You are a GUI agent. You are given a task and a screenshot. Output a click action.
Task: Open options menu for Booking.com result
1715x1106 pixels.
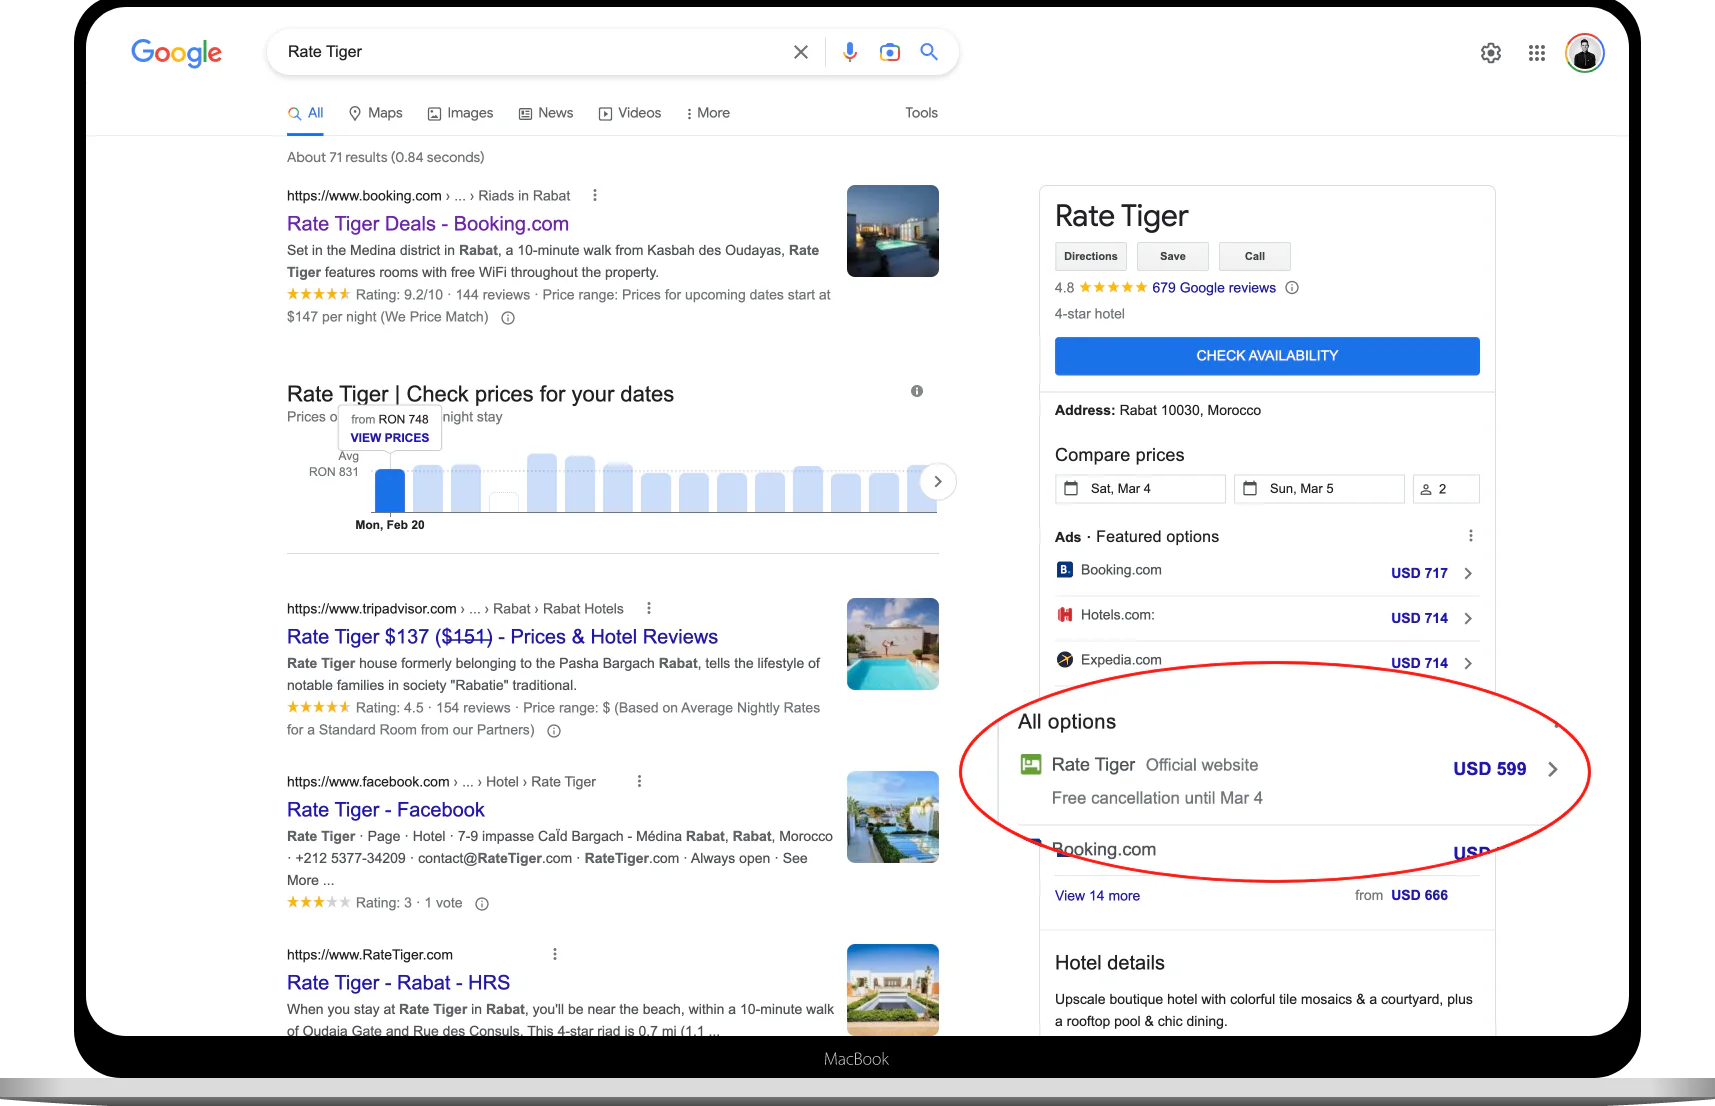[595, 195]
